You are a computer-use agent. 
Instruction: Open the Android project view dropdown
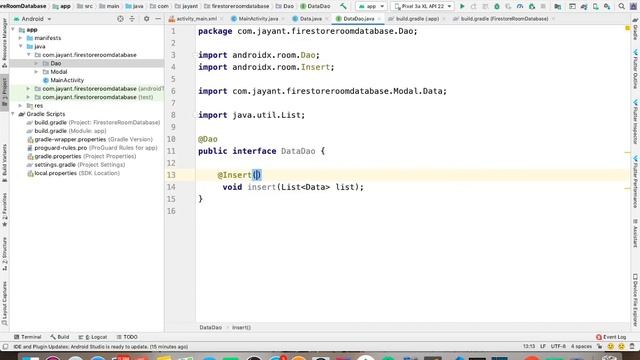(x=32, y=19)
